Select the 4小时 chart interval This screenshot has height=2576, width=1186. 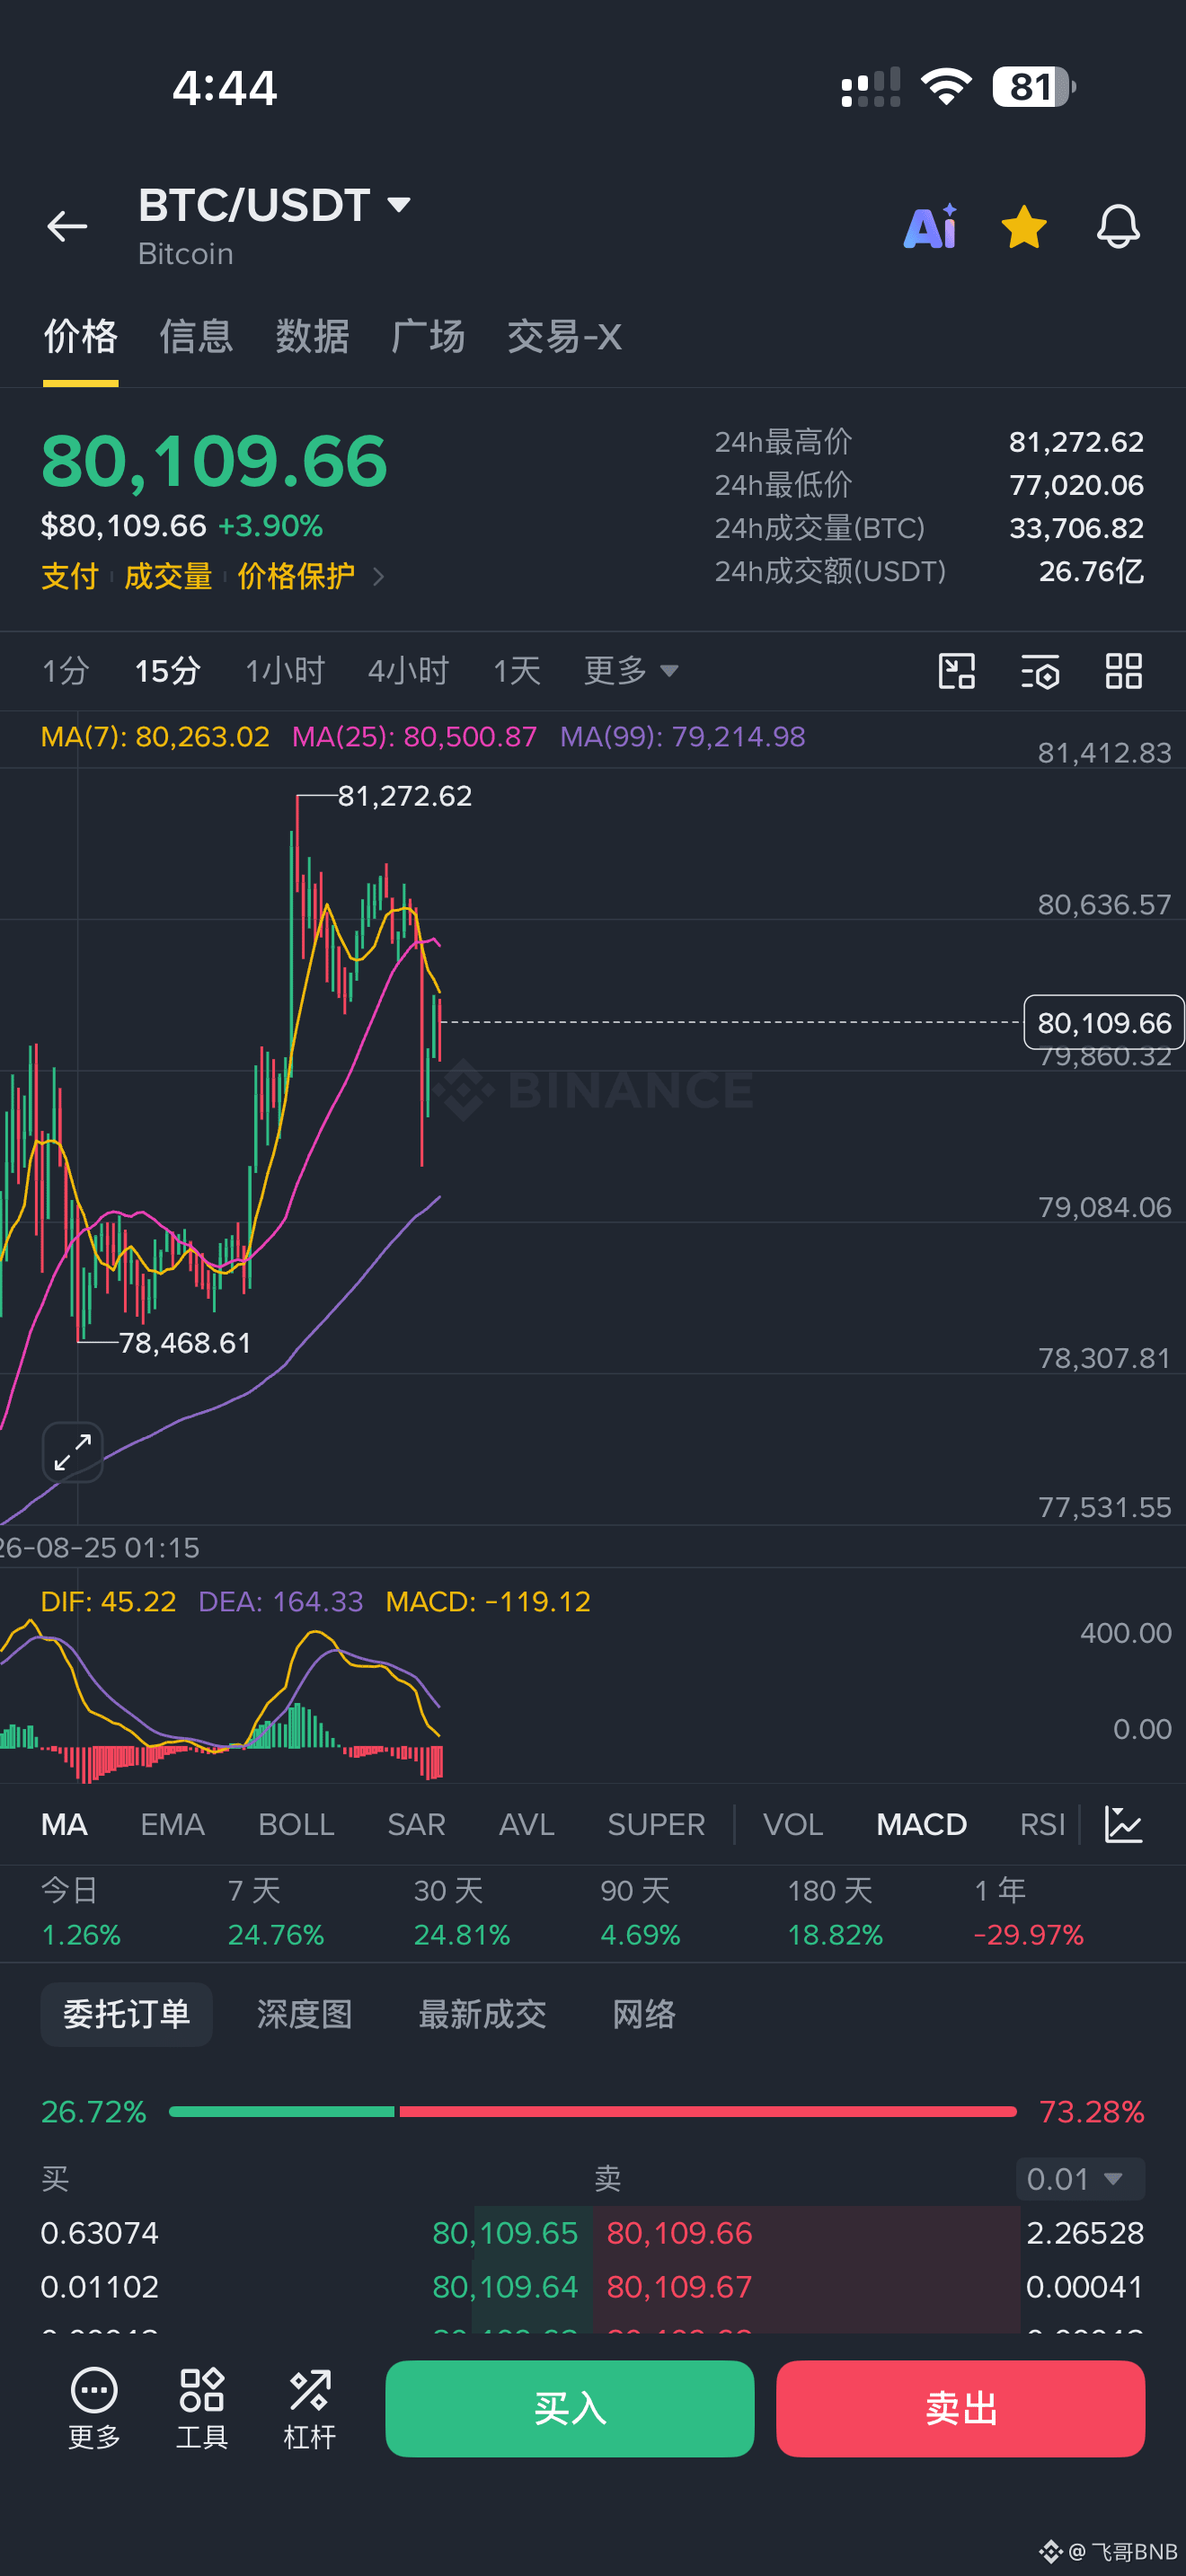[x=409, y=670]
